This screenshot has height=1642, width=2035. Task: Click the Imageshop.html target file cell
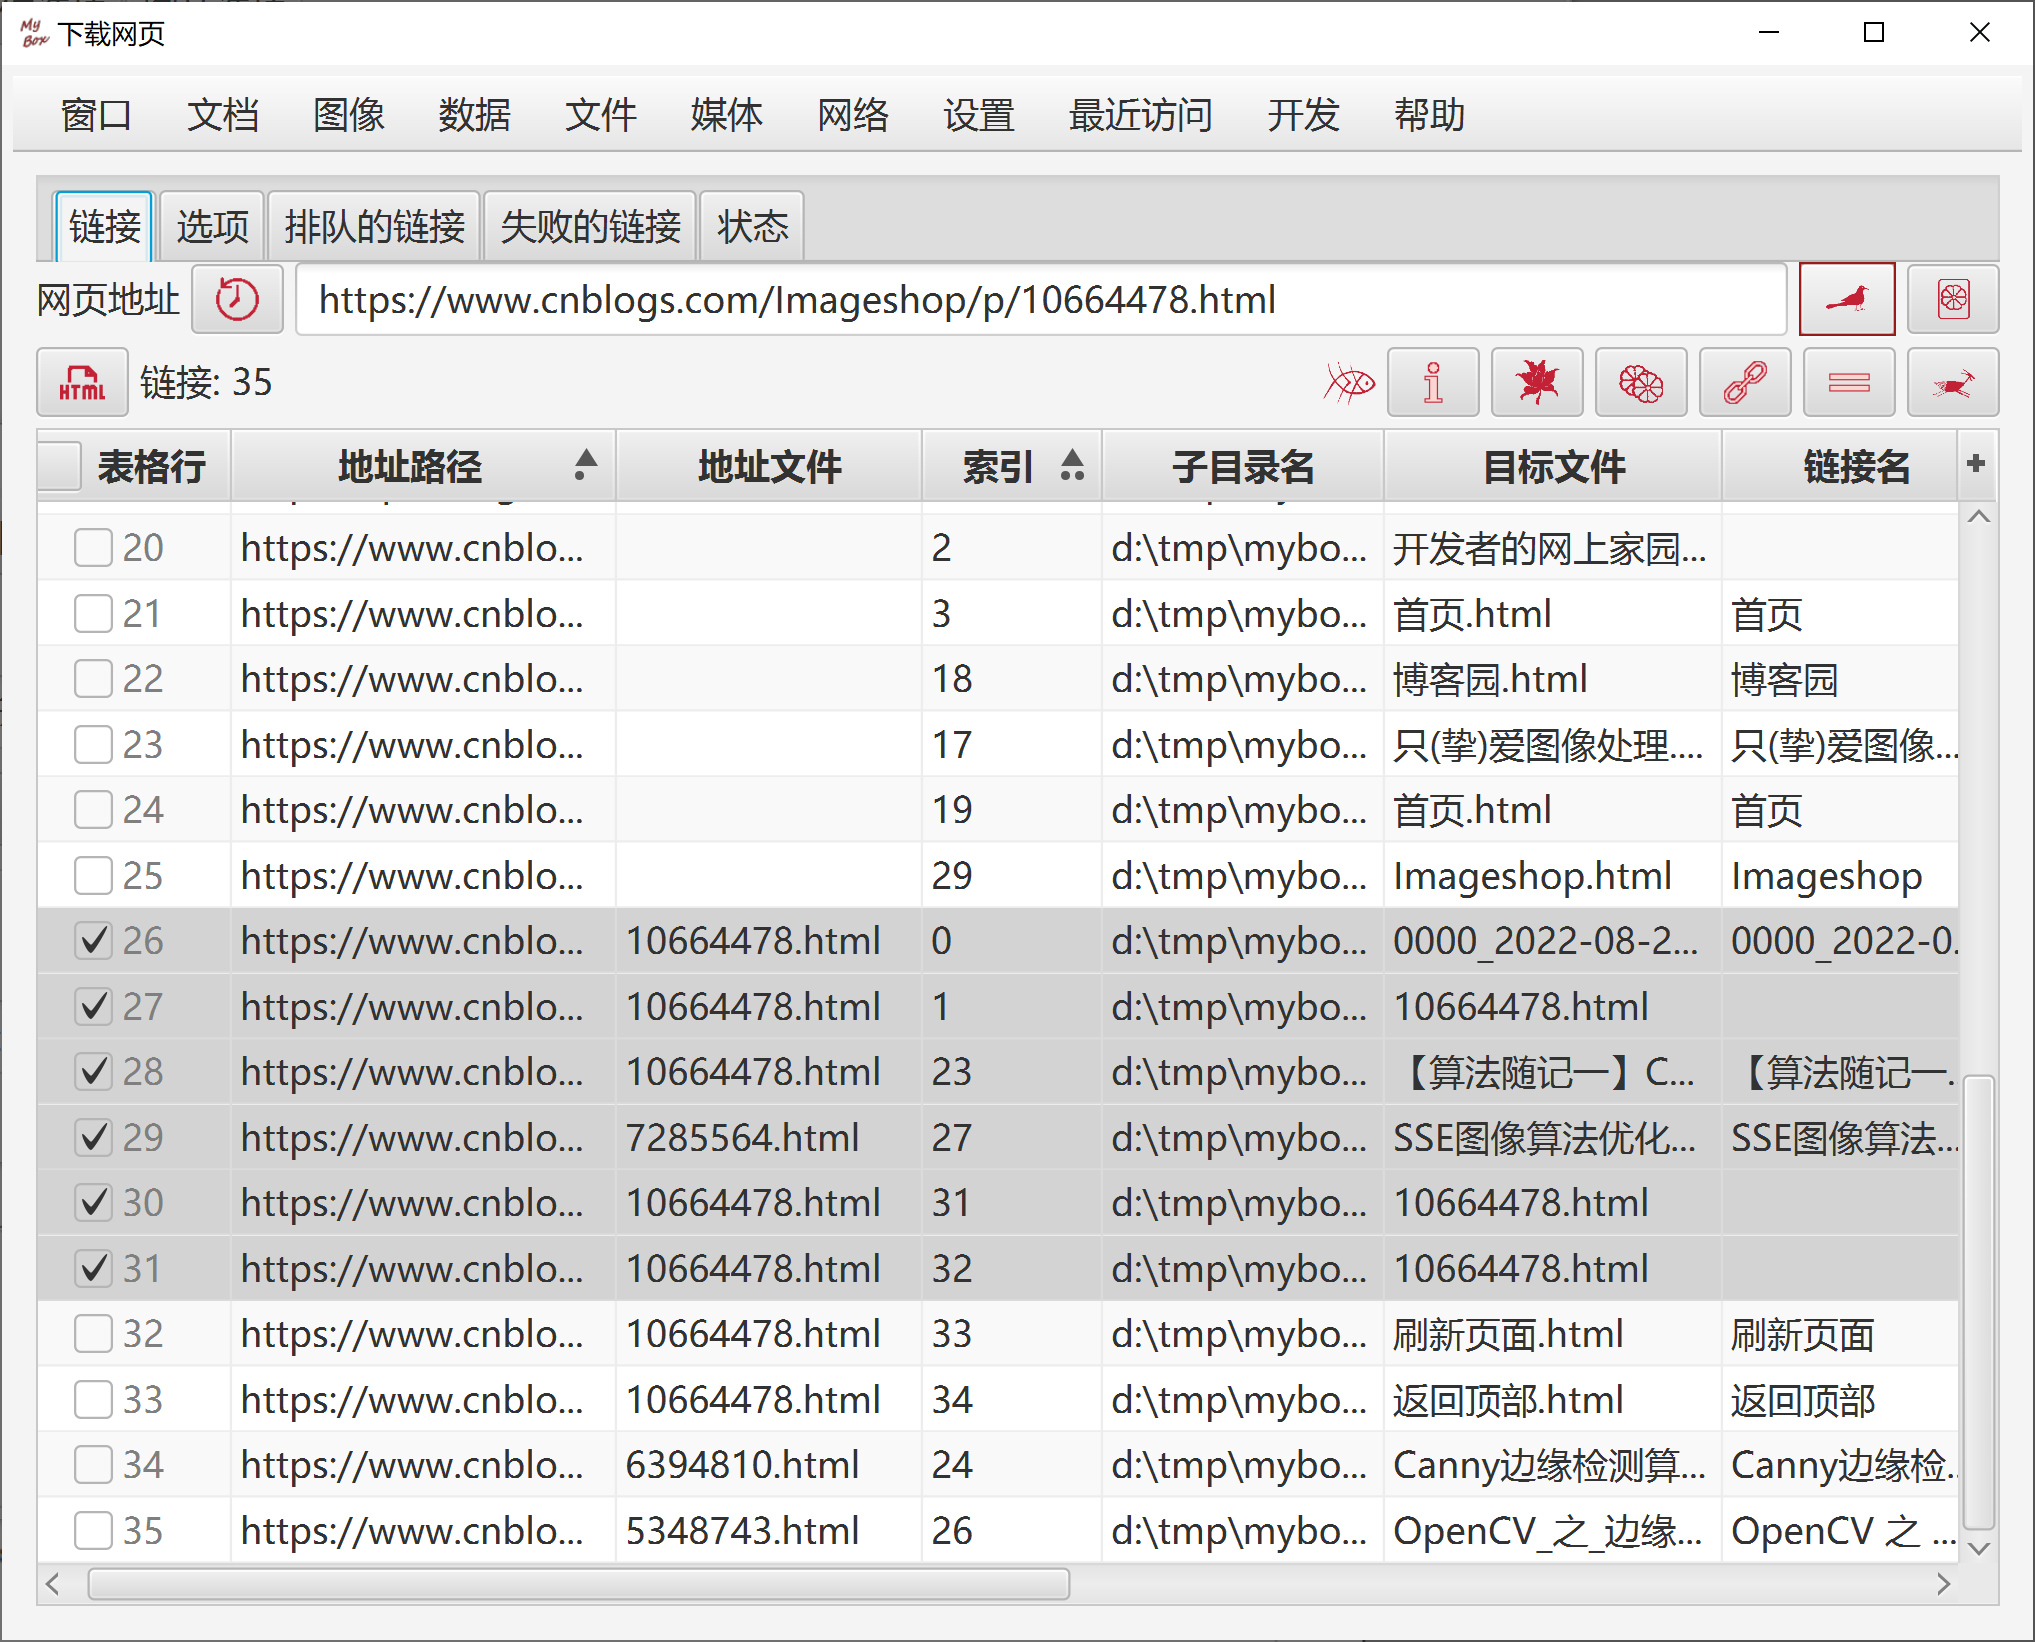pos(1552,876)
